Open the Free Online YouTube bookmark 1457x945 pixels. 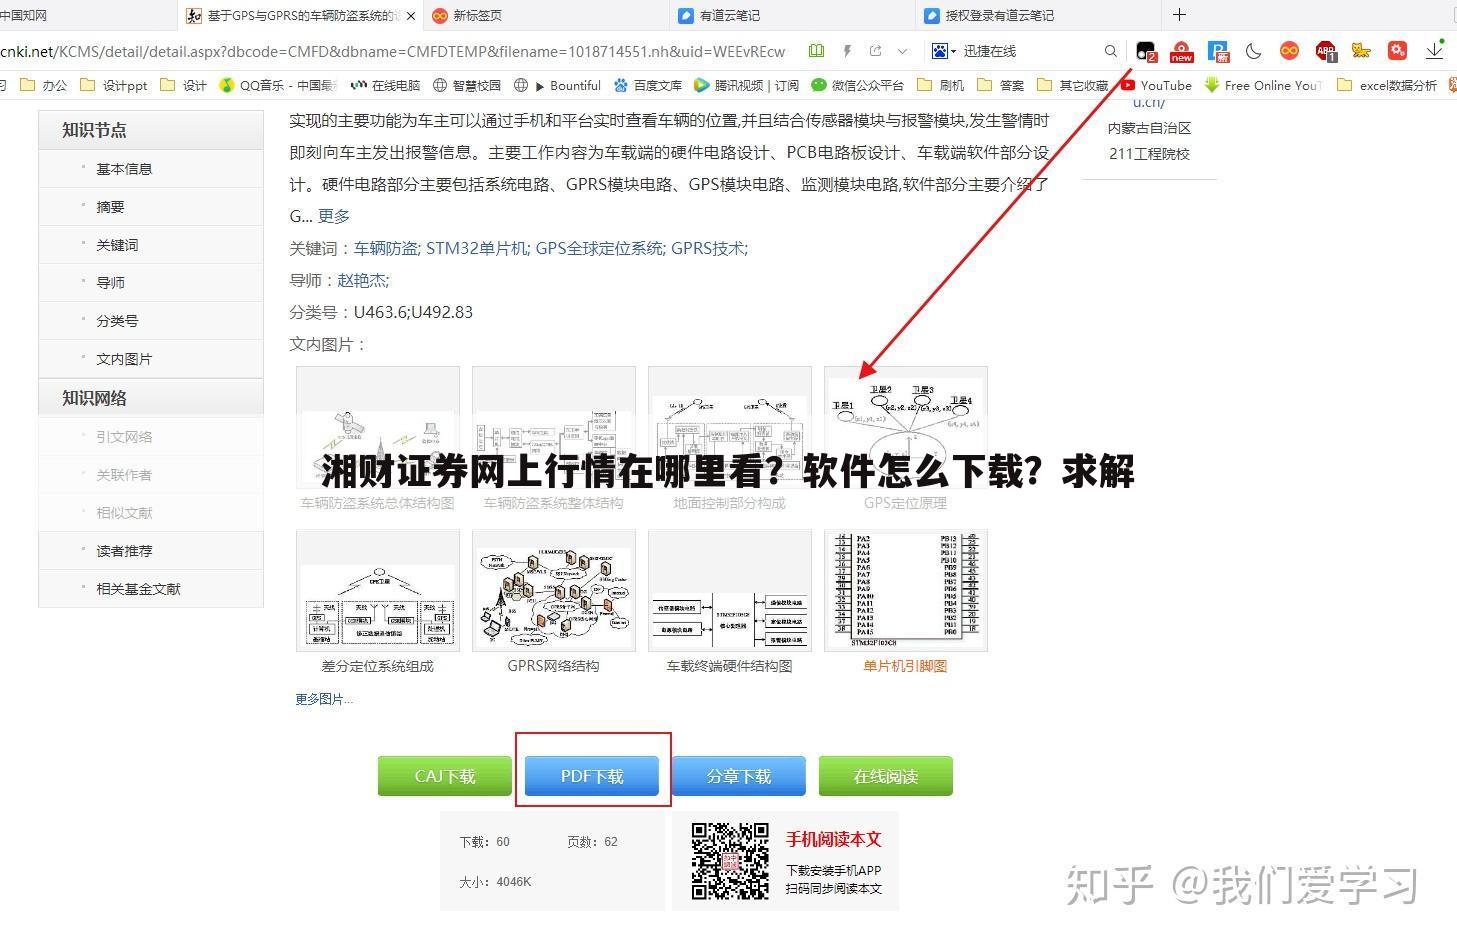1263,85
